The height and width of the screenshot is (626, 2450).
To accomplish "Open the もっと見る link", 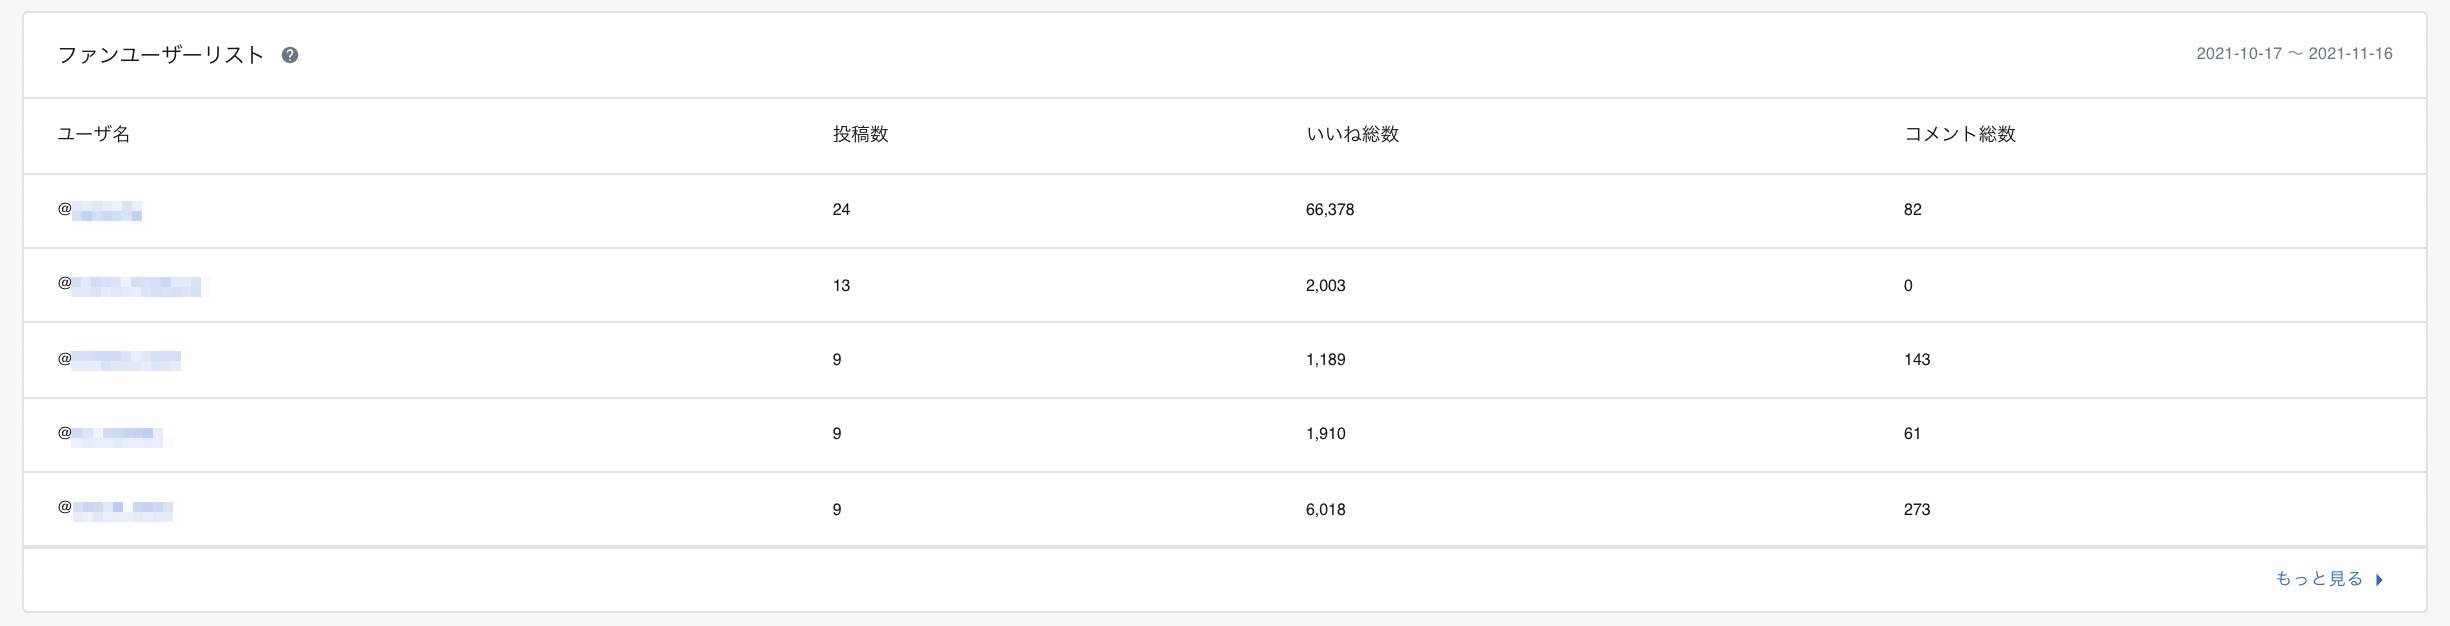I will [x=2318, y=579].
